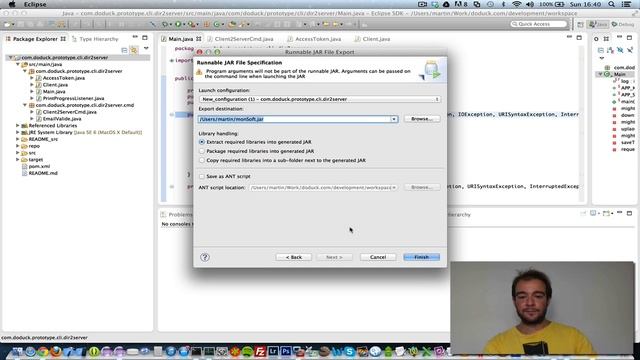The image size is (640, 360).
Task: Expand the target folder
Action: tap(18, 160)
